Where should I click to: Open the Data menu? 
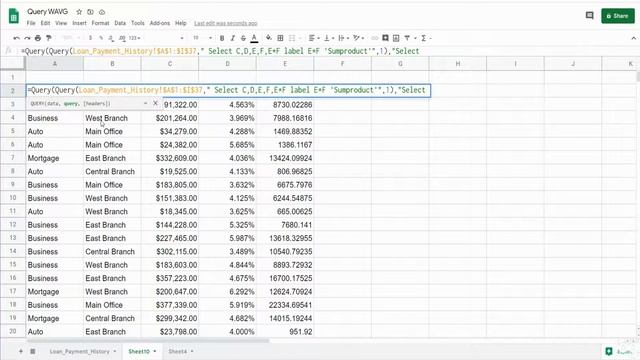pos(120,23)
